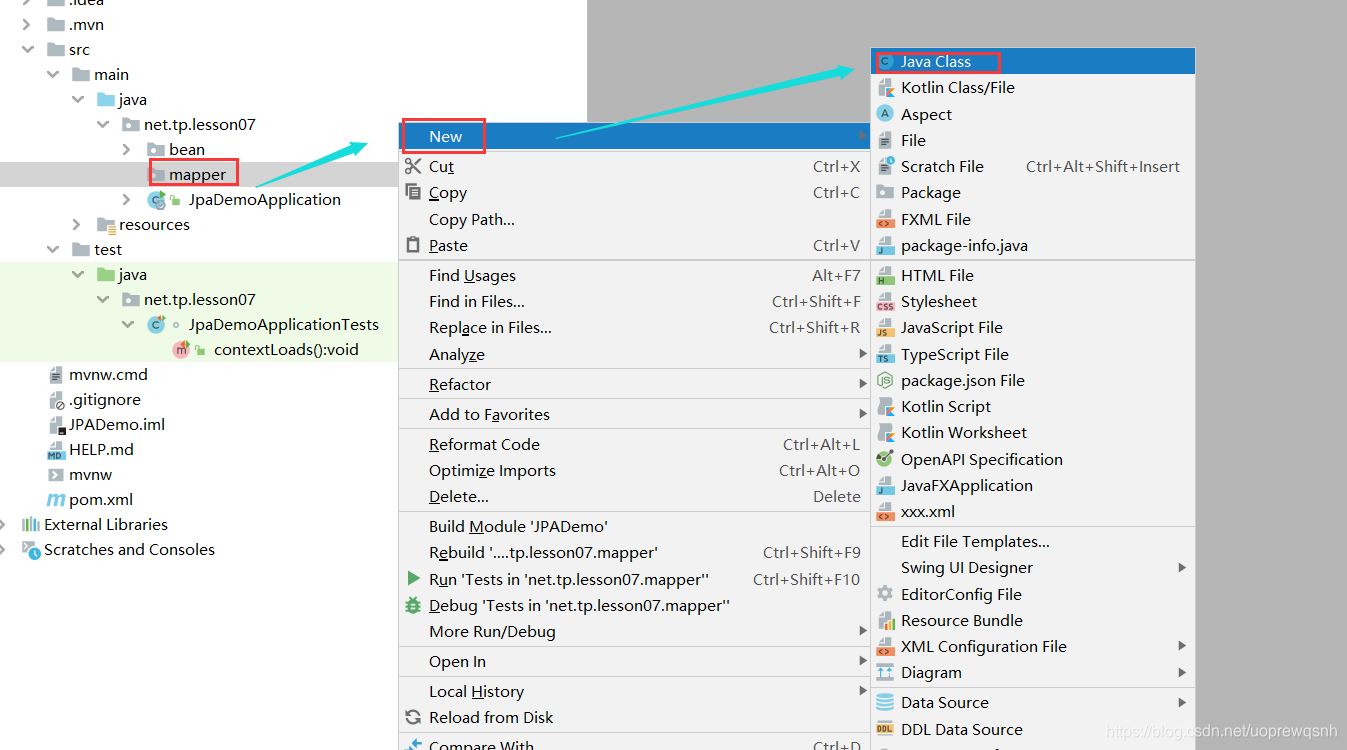
Task: Select .gitignore file
Action: 105,400
